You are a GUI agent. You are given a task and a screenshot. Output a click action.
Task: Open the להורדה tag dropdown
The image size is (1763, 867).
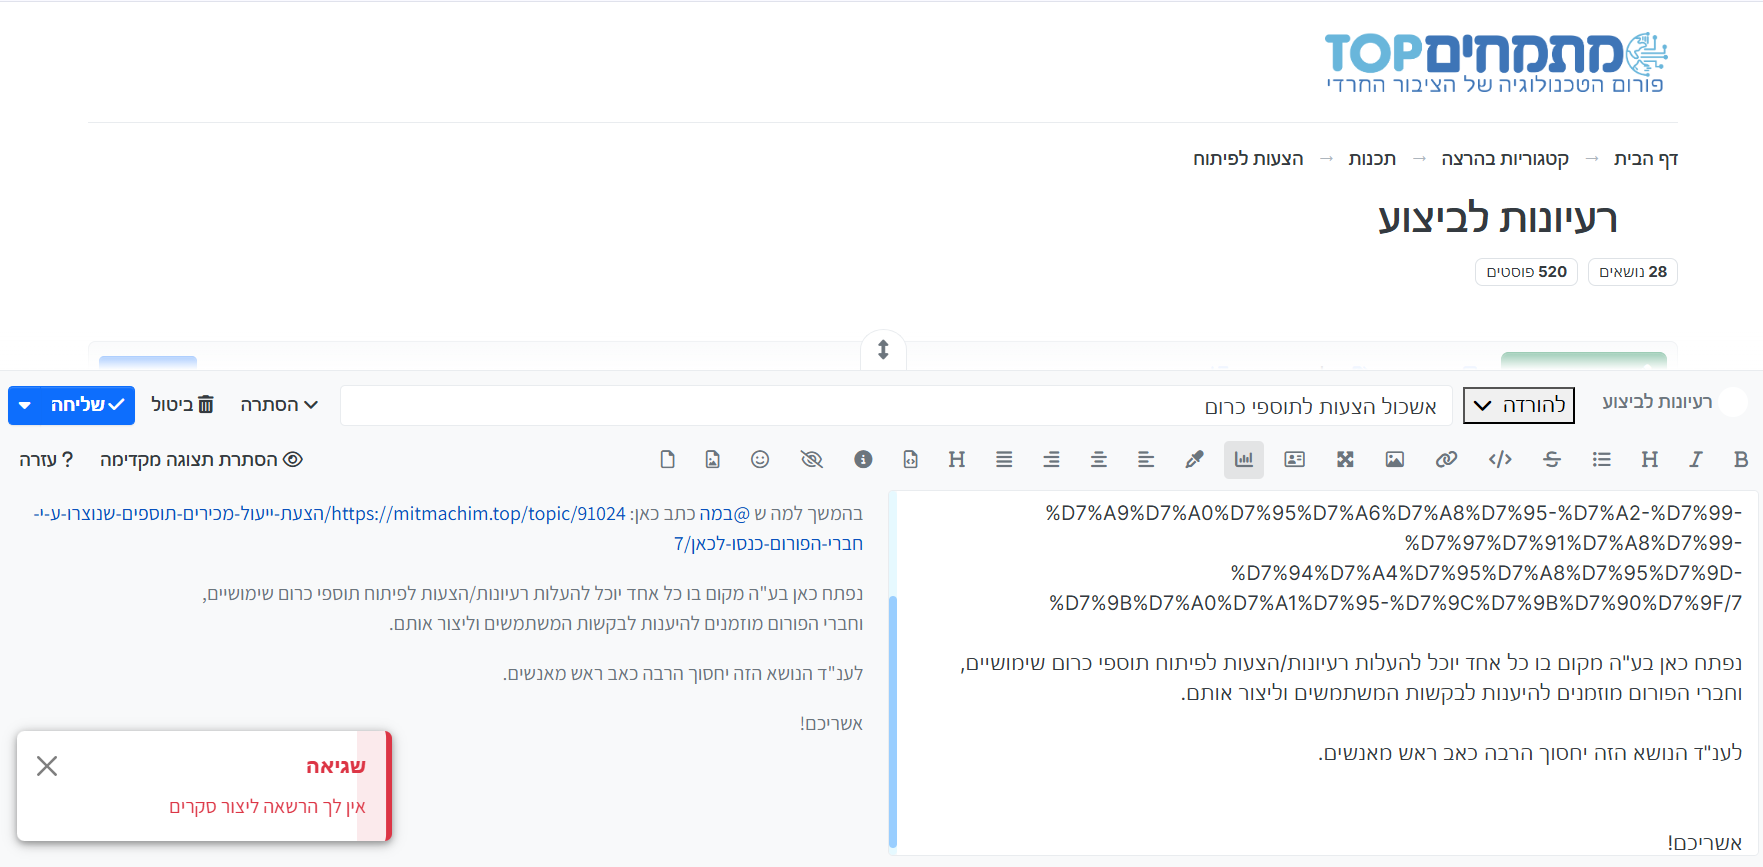pos(1518,405)
